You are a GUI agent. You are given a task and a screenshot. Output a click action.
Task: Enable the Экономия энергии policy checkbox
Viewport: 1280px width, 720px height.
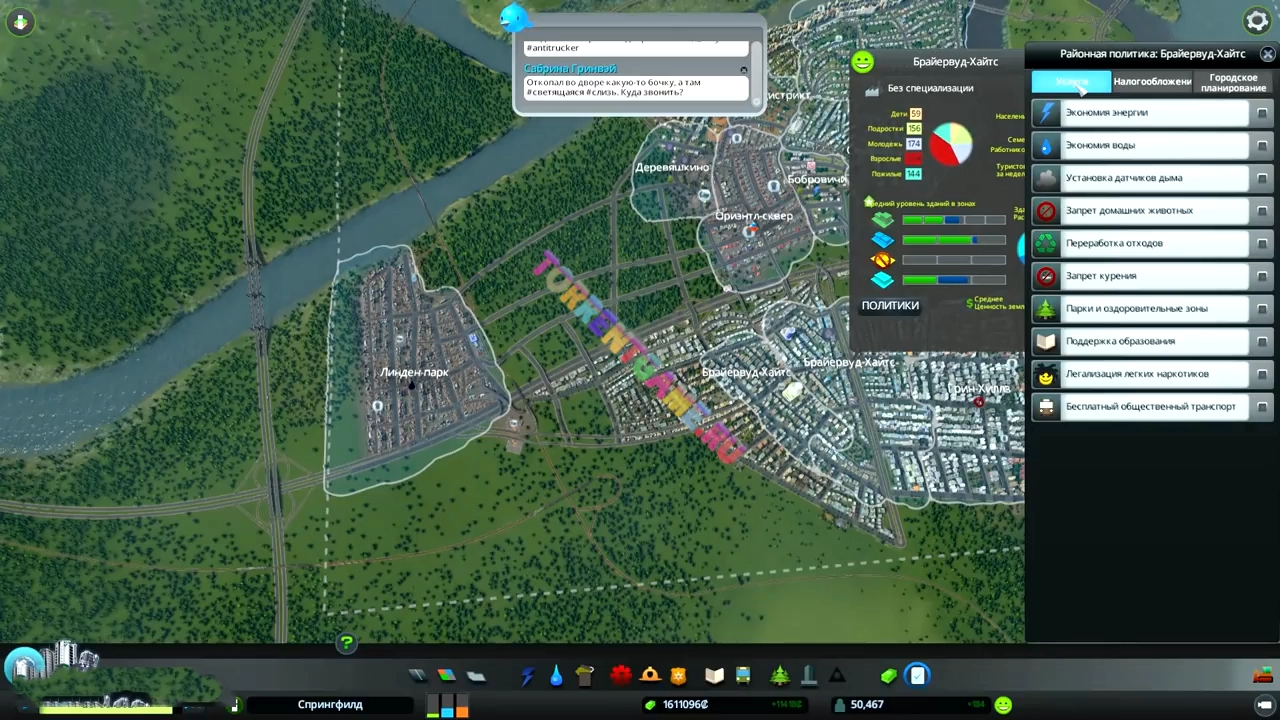point(1262,113)
